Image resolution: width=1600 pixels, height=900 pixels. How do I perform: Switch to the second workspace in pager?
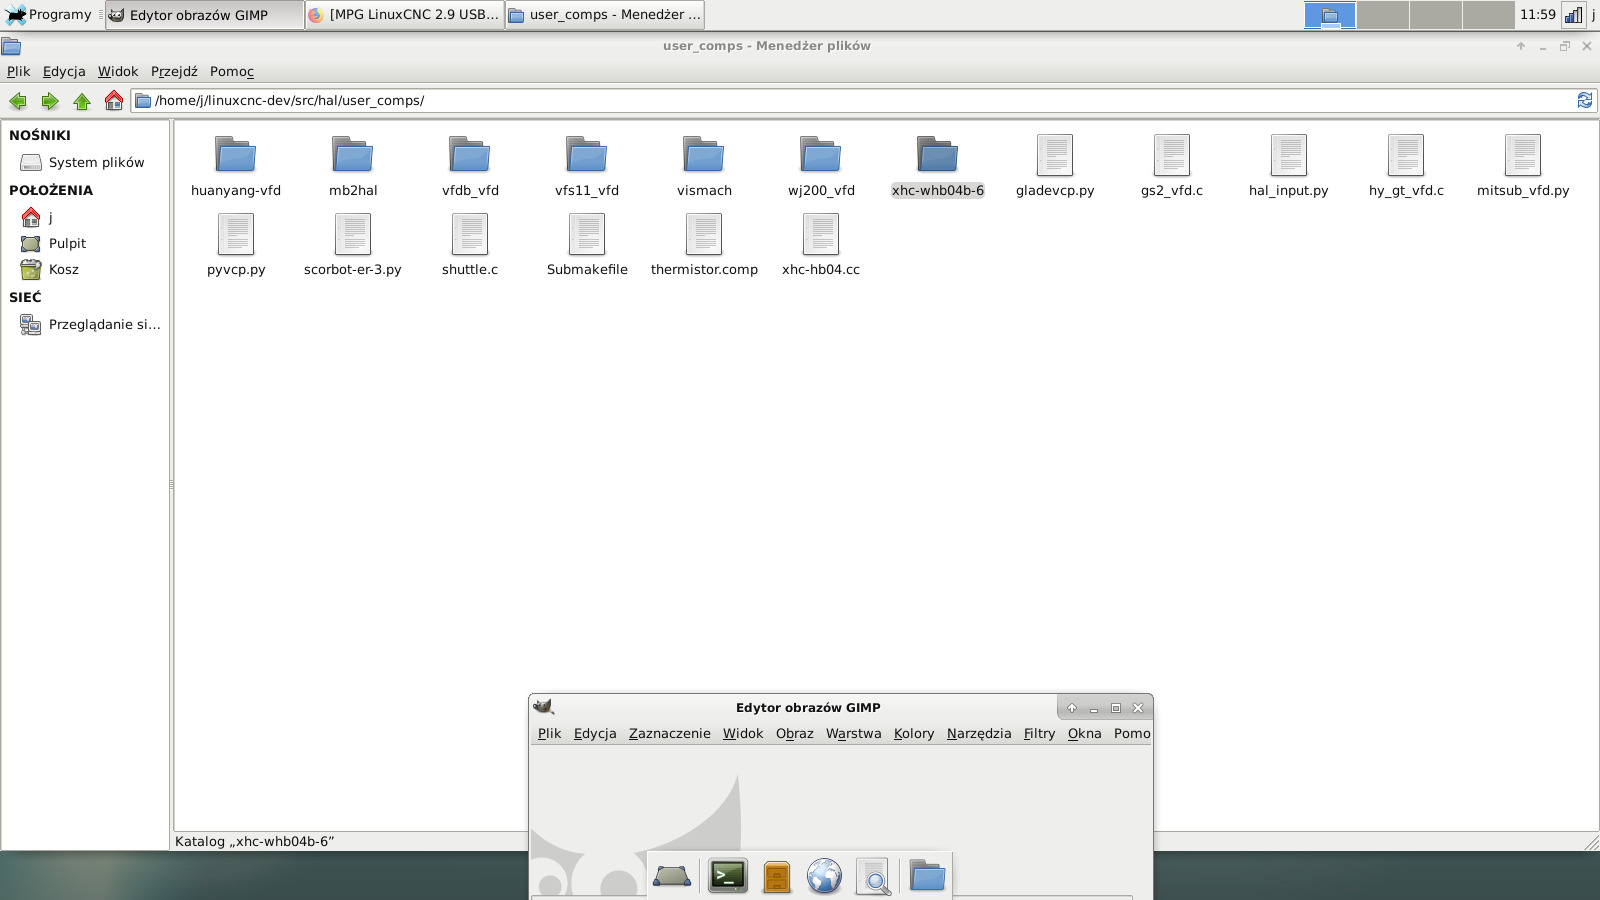1383,15
